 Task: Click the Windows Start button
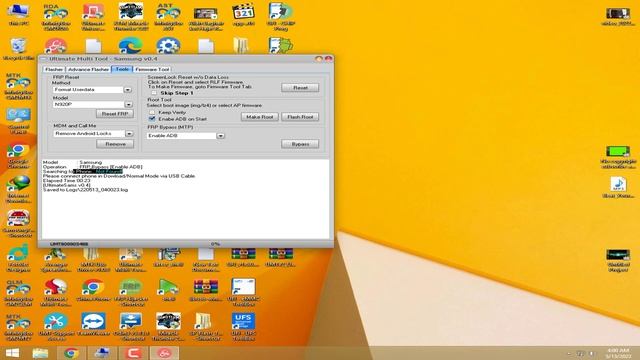12,353
